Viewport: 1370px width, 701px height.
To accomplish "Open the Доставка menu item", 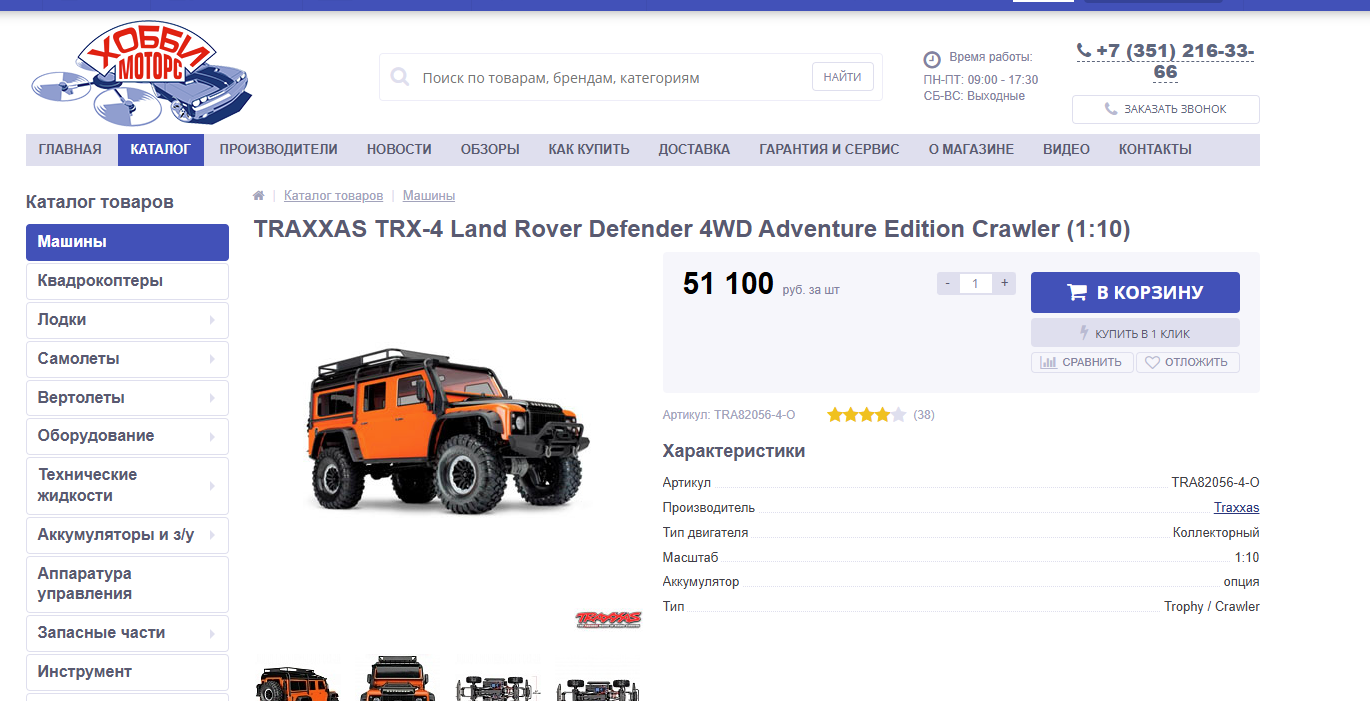I will coord(694,150).
